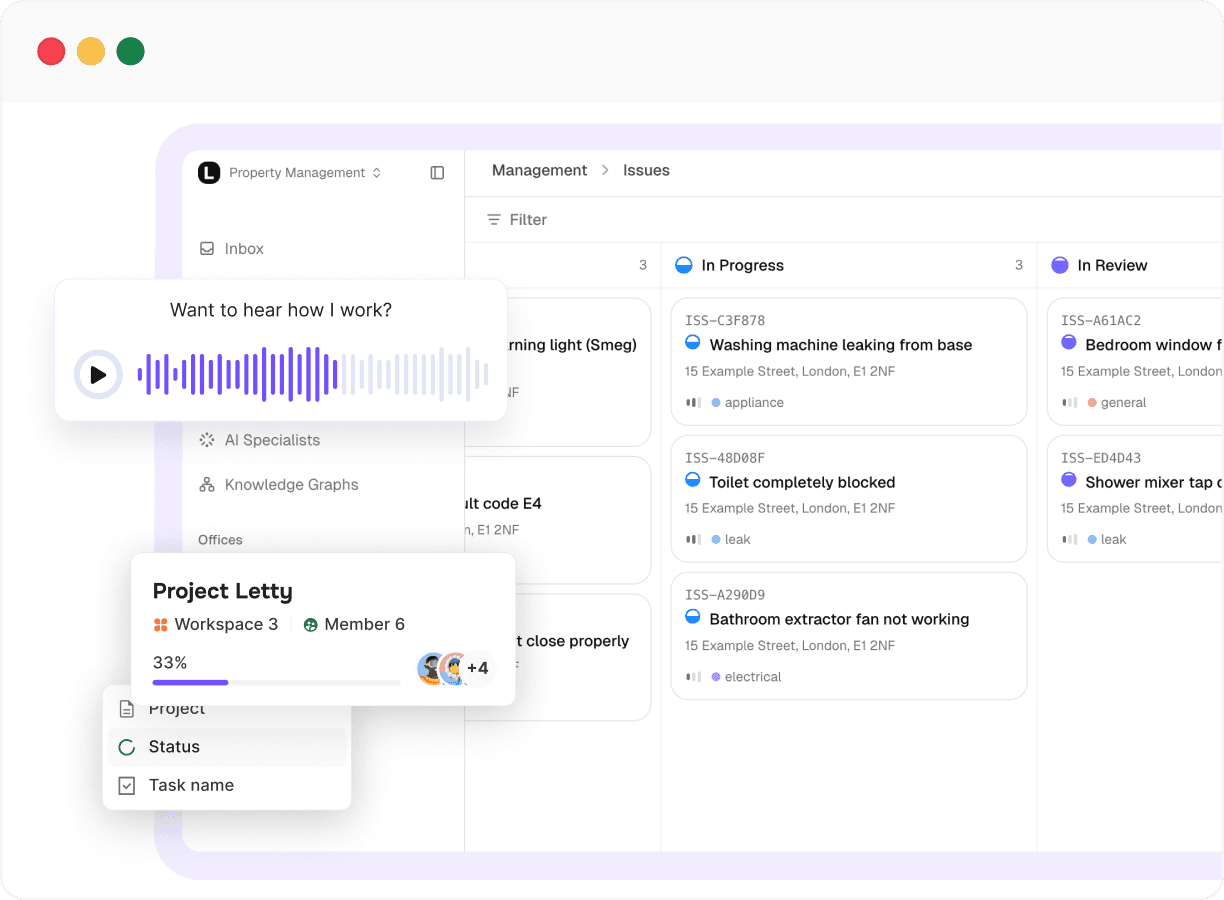
Task: Toggle the sidebar panel icon
Action: [x=437, y=173]
